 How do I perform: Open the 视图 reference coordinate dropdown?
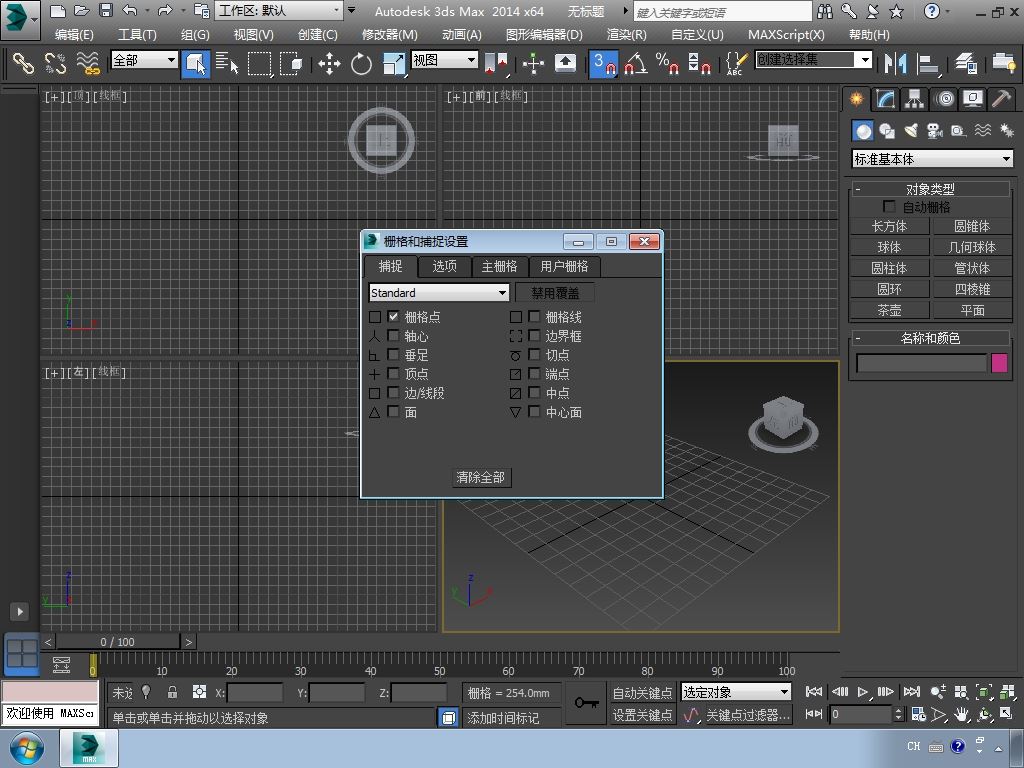pos(444,60)
